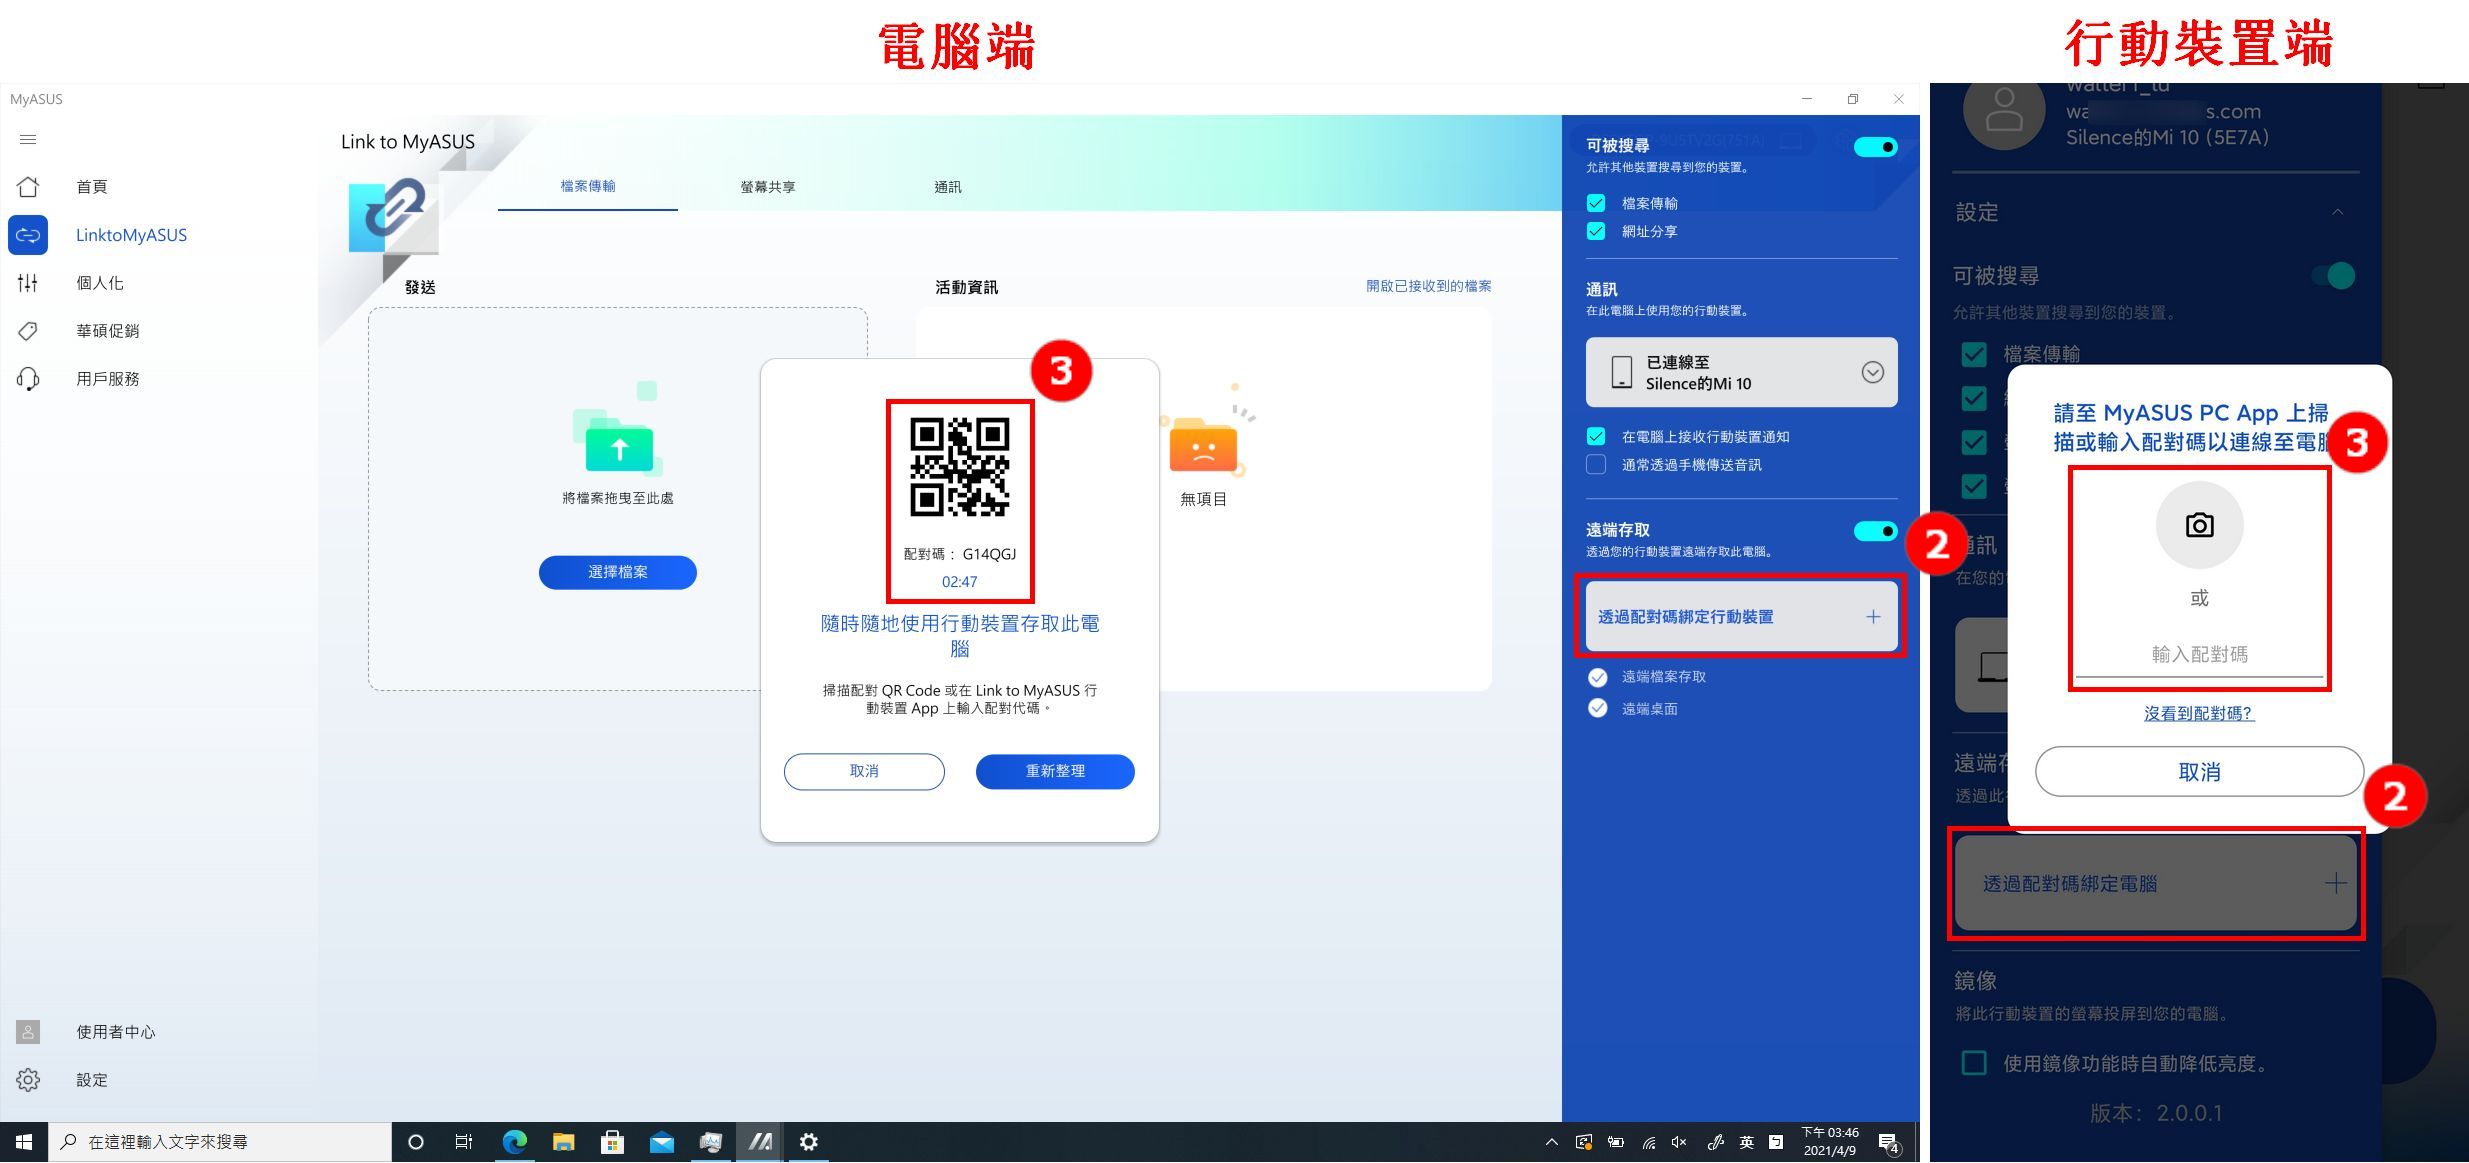Expand 已連線至 Silence的Mi 10 dropdown
Screen dimensions: 2469x1163
pos(1873,372)
